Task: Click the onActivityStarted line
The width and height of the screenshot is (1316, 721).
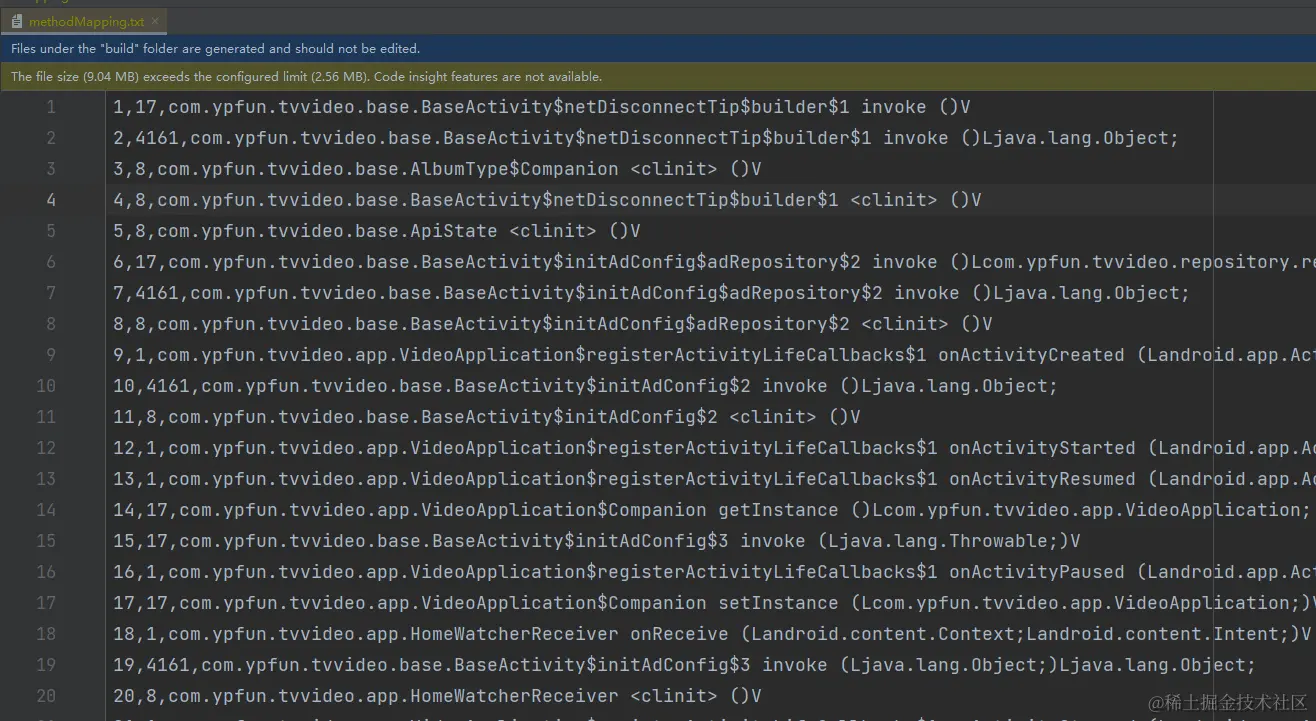Action: pyautogui.click(x=714, y=448)
